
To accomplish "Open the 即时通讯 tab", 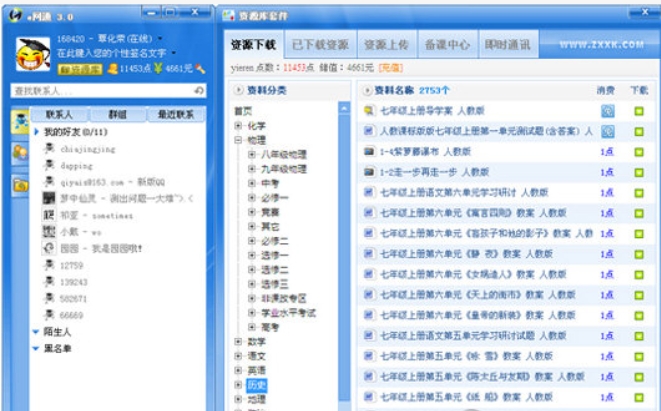I will 508,45.
